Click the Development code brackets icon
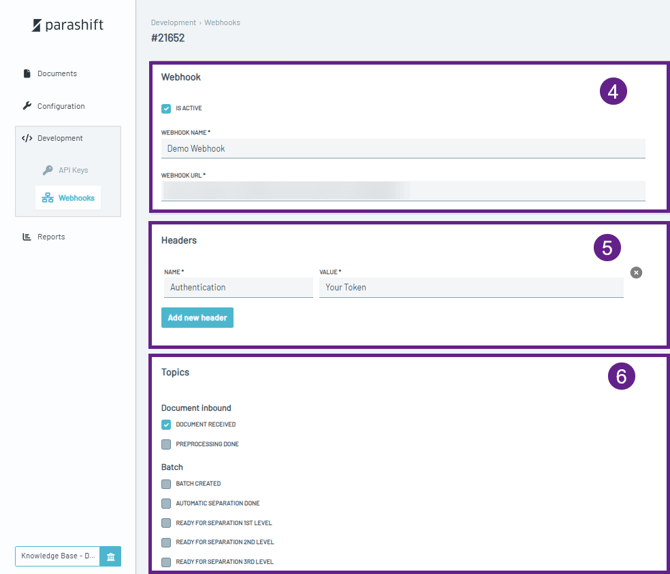Viewport: 670px width, 574px height. click(x=27, y=138)
